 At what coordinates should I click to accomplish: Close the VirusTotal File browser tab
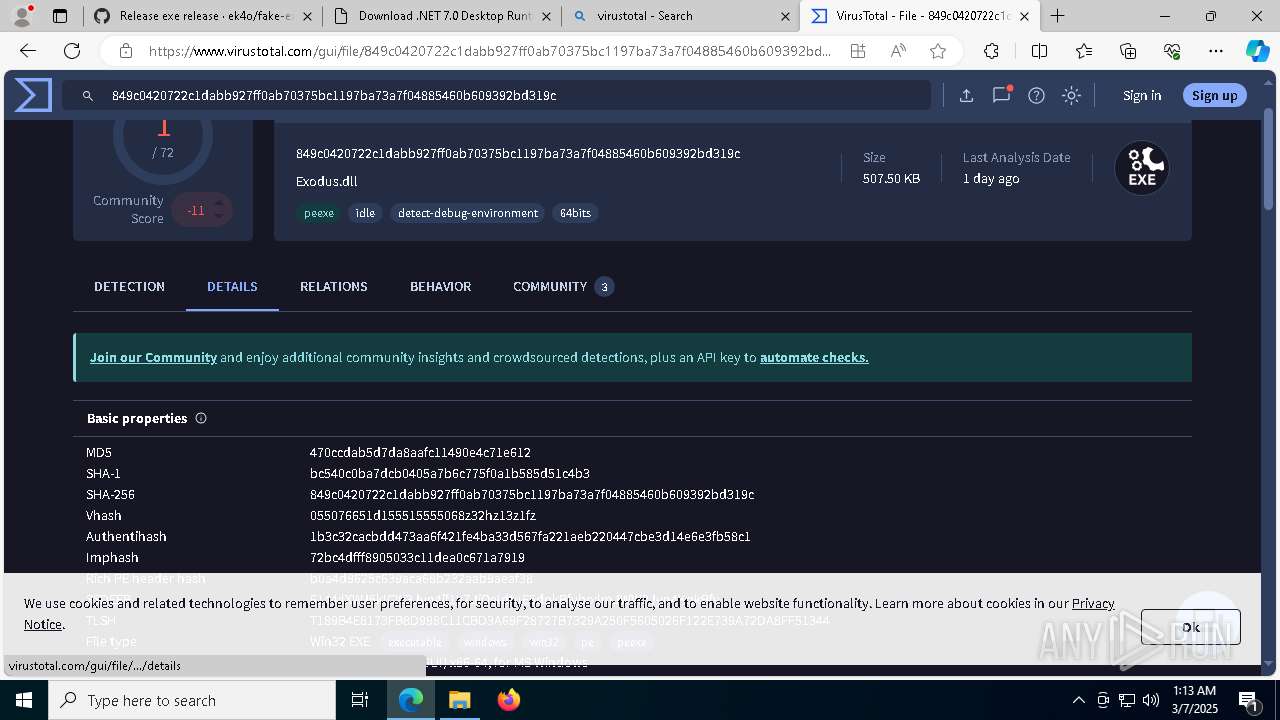pos(1024,16)
